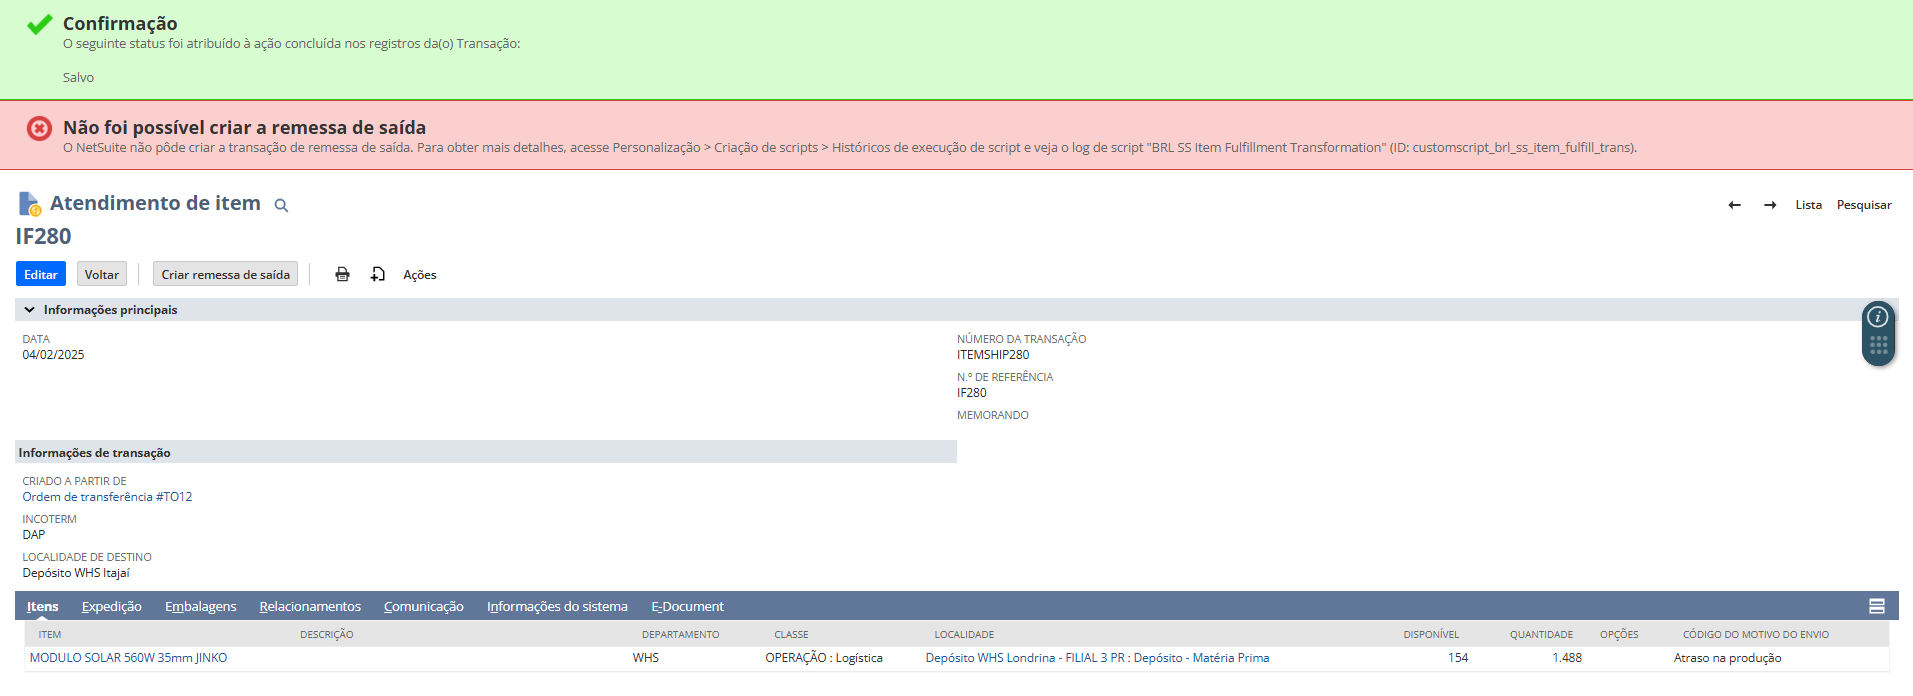Open the Embalagens tab
The height and width of the screenshot is (696, 1913).
200,607
